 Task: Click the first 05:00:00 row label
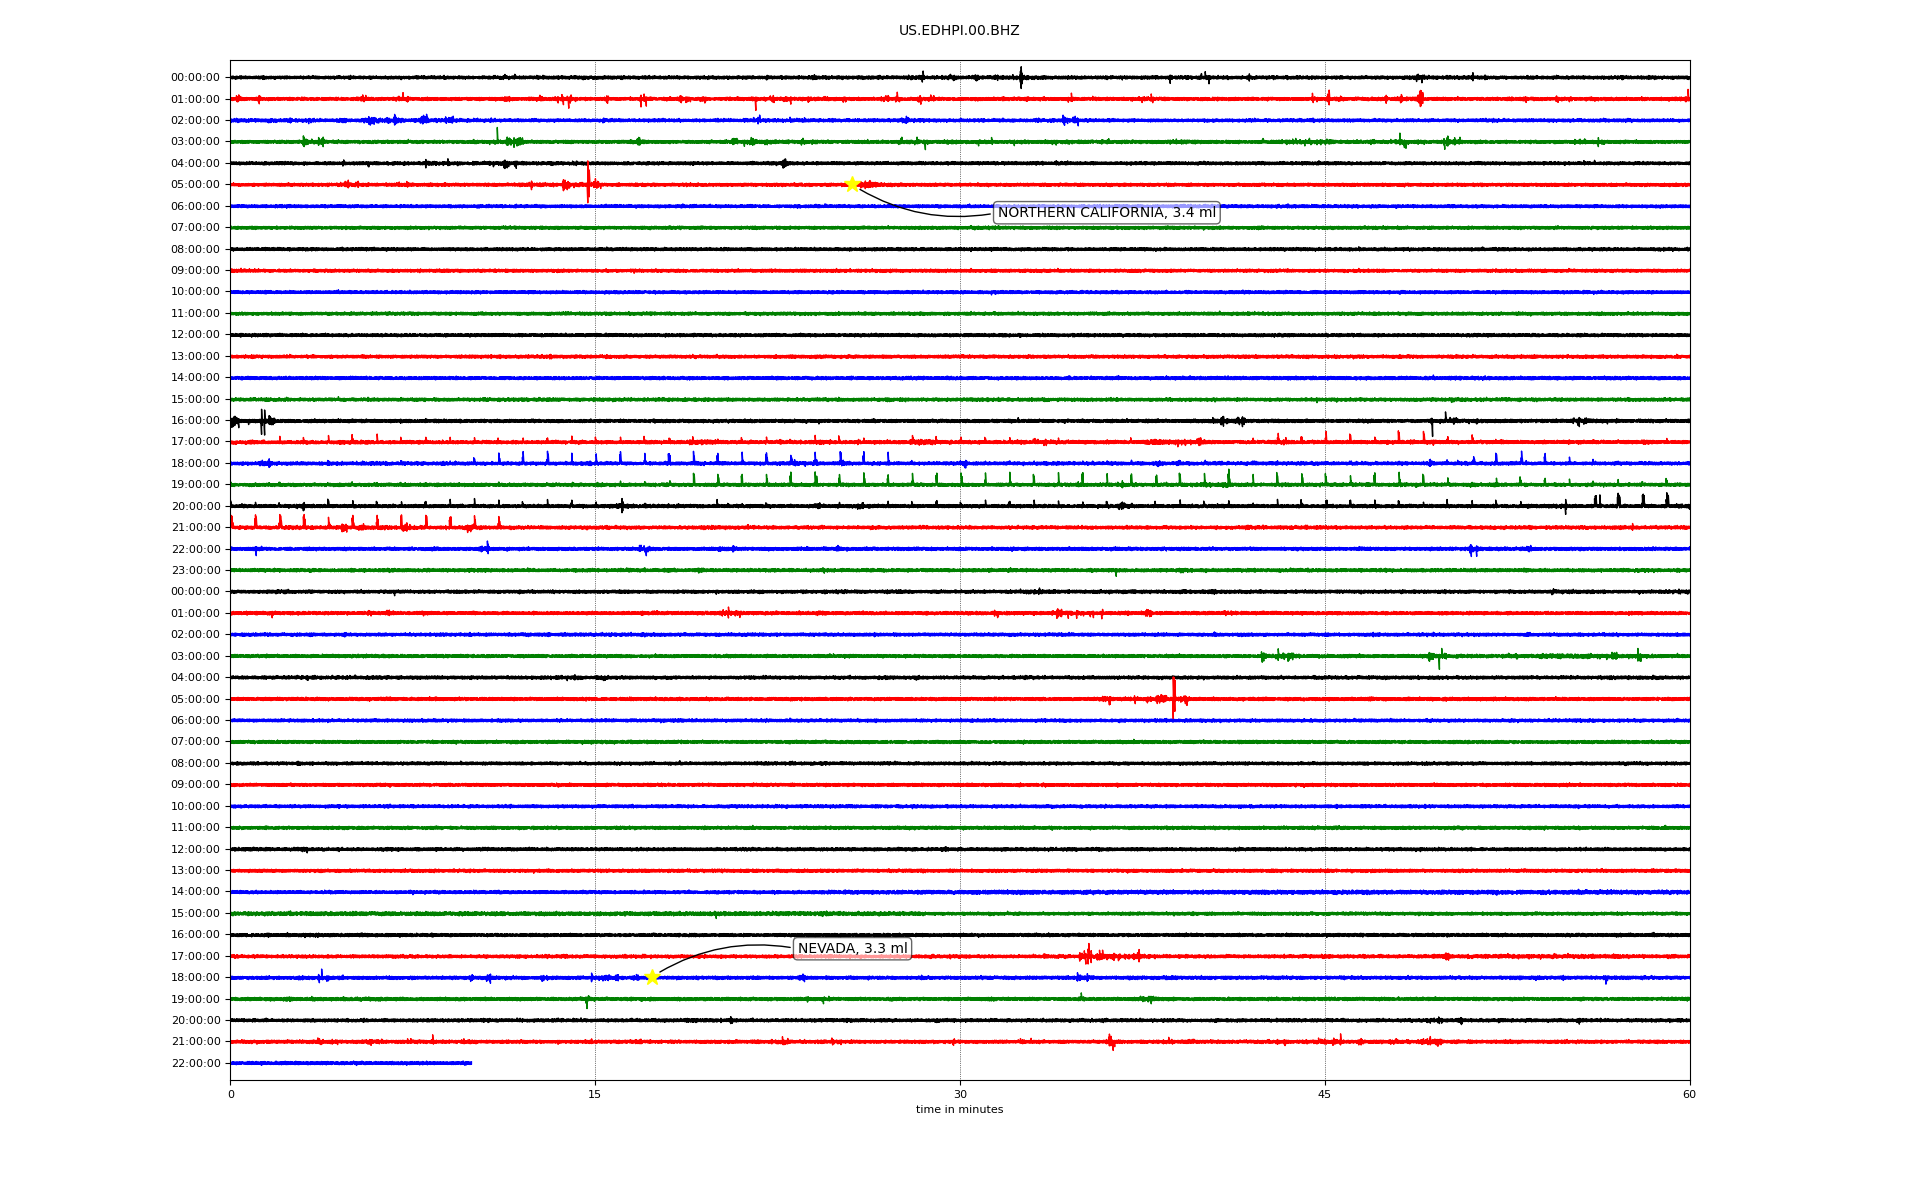coord(195,185)
